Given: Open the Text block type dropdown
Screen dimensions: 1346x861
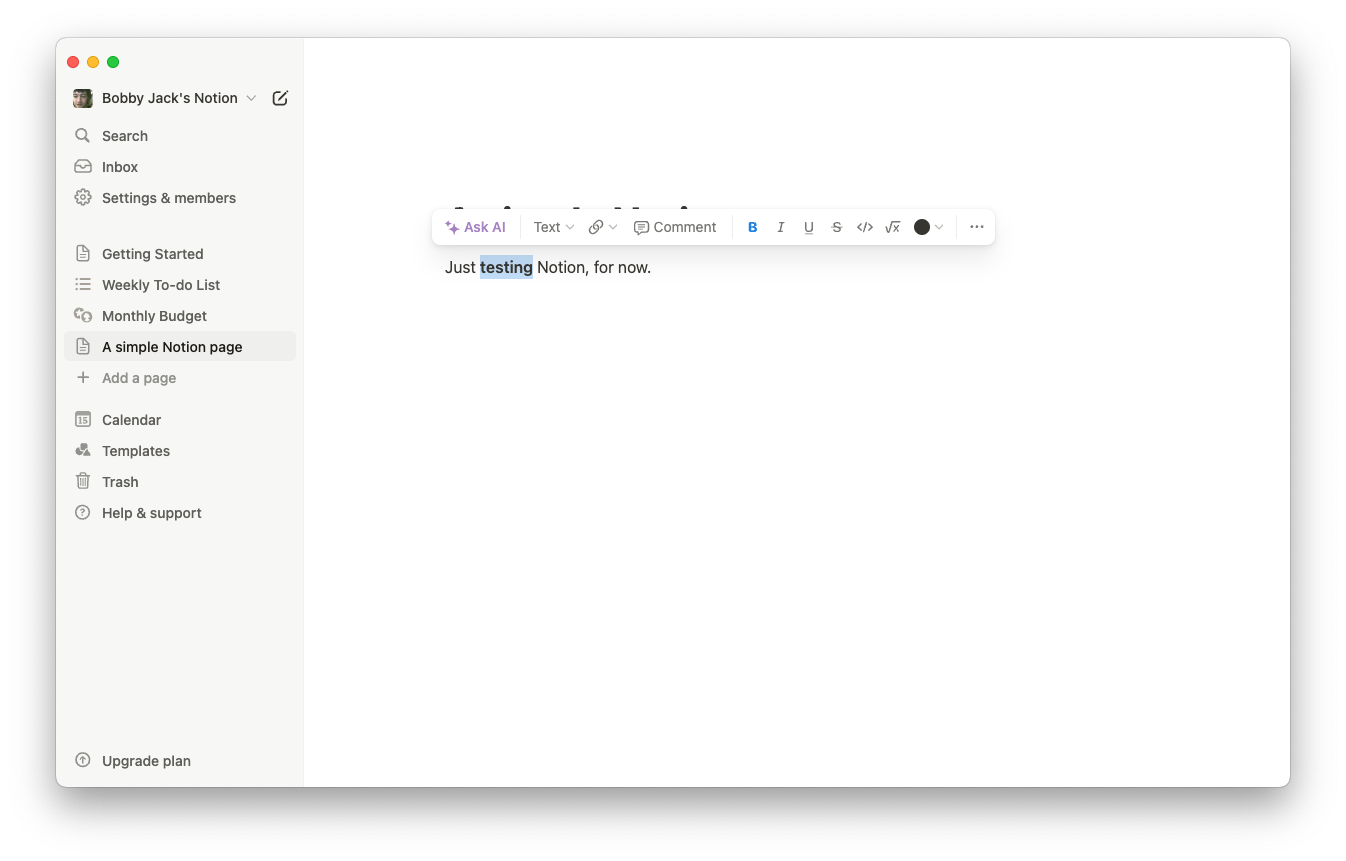Looking at the screenshot, I should tap(554, 227).
